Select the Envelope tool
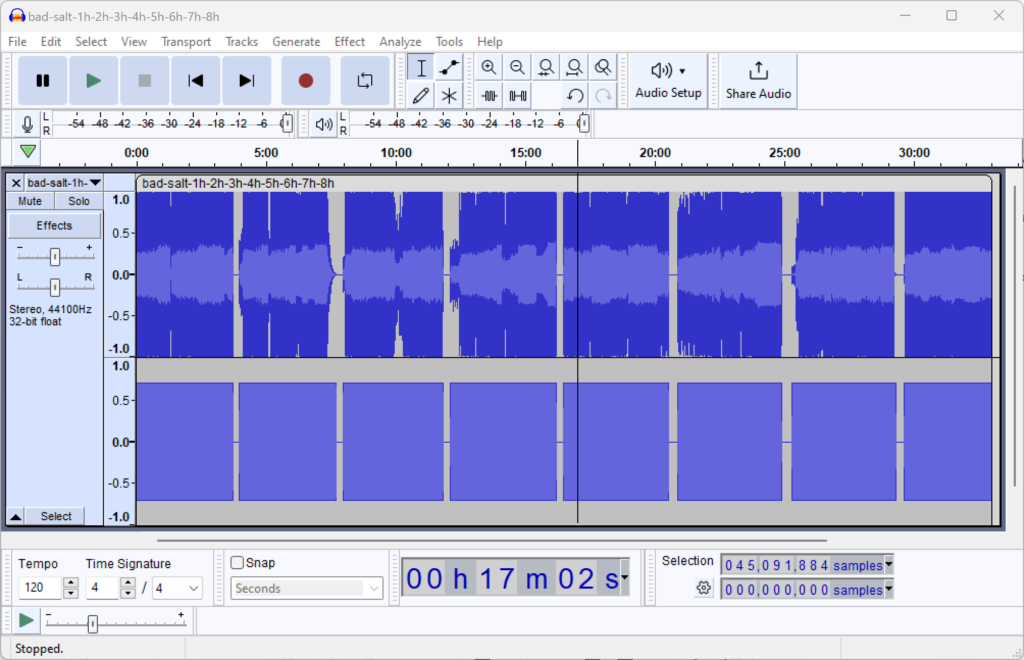1024x660 pixels. [x=449, y=67]
